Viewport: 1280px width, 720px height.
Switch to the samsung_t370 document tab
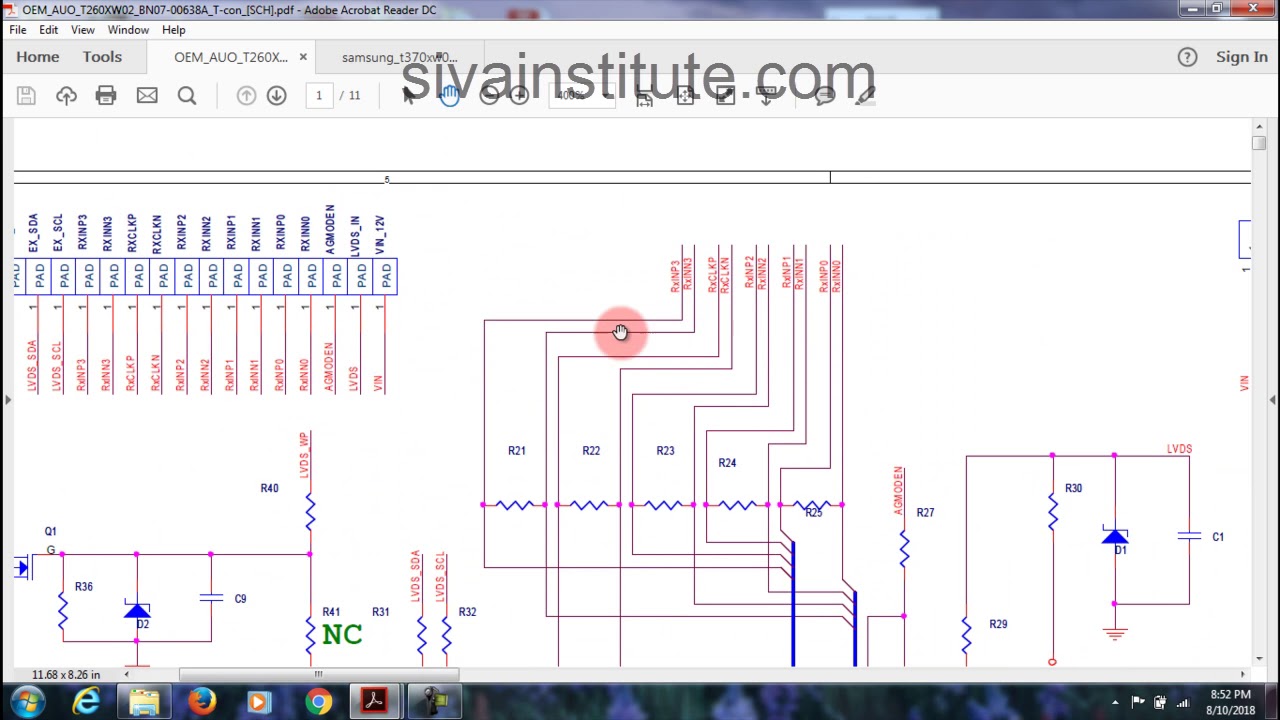click(x=400, y=57)
